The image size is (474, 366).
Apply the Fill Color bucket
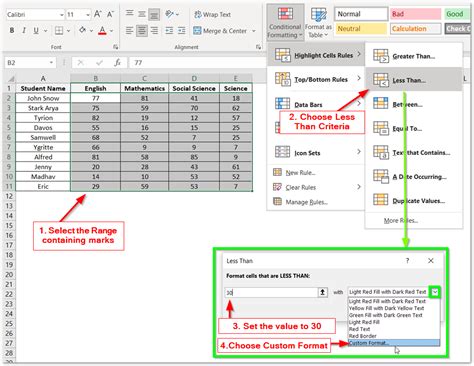coord(82,30)
